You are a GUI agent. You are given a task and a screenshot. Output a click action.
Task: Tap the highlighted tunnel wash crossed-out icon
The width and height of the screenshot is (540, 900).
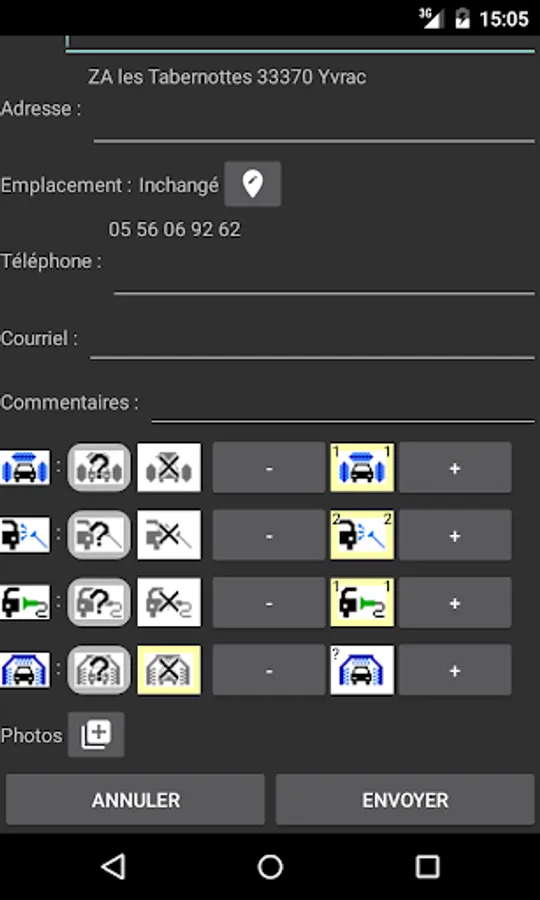coord(169,670)
